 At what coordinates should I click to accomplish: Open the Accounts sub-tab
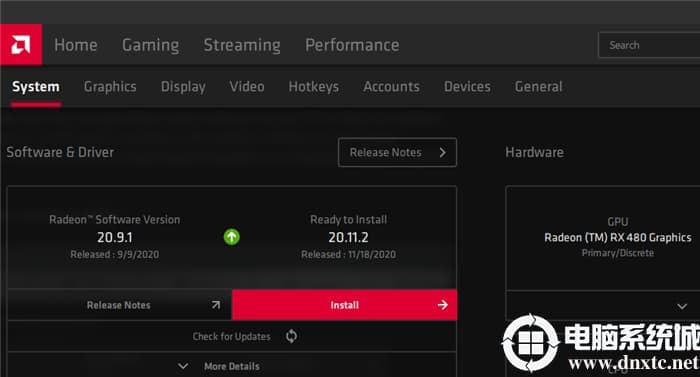click(392, 87)
